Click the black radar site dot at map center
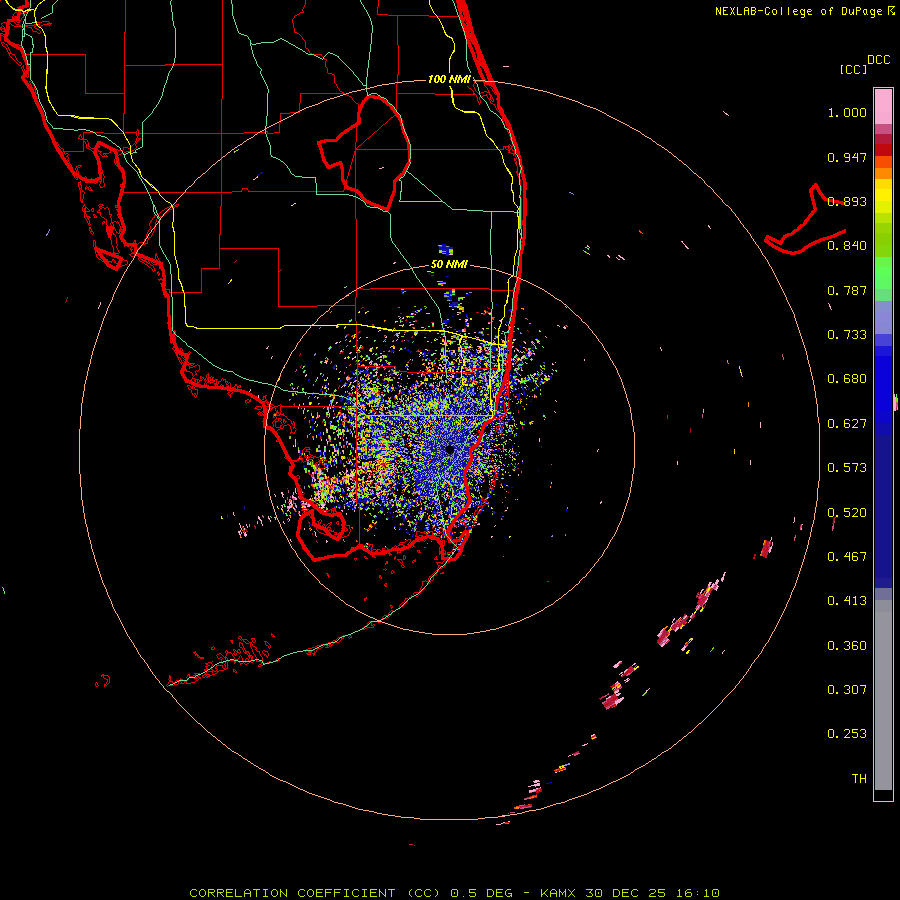 coord(450,450)
